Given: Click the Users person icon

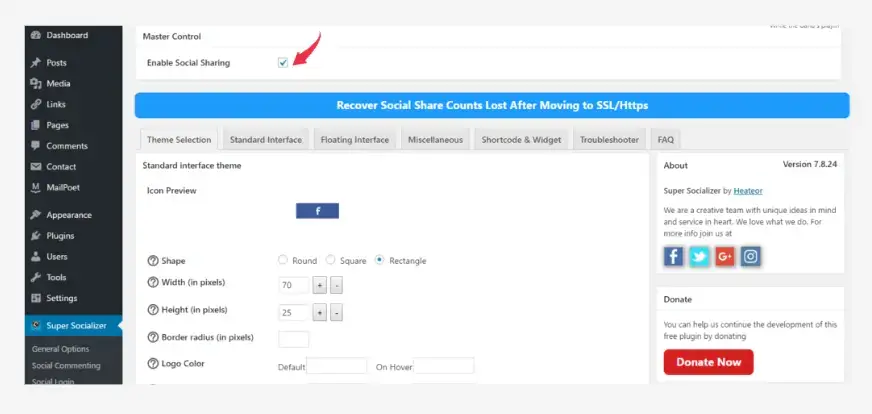Looking at the screenshot, I should [x=36, y=257].
